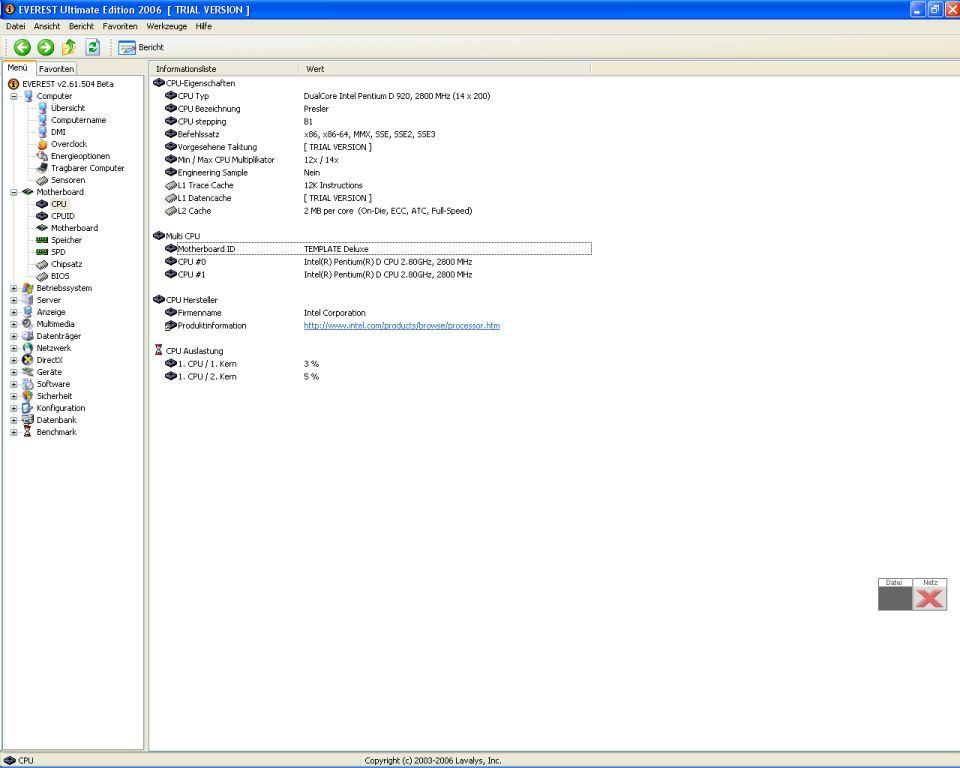960x768 pixels.
Task: Select the Firmenname row
Action: click(x=372, y=313)
